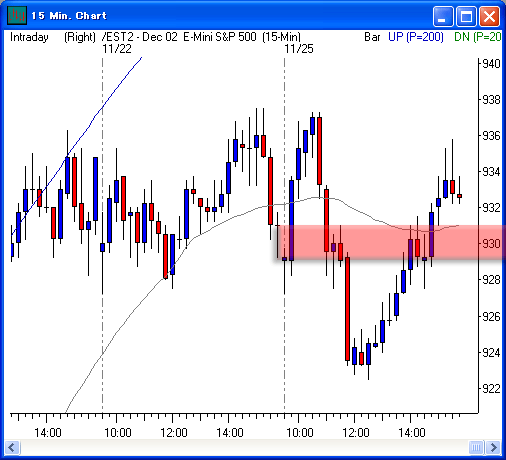Click the '11/25' date marker label
The width and height of the screenshot is (506, 460).
click(x=299, y=49)
